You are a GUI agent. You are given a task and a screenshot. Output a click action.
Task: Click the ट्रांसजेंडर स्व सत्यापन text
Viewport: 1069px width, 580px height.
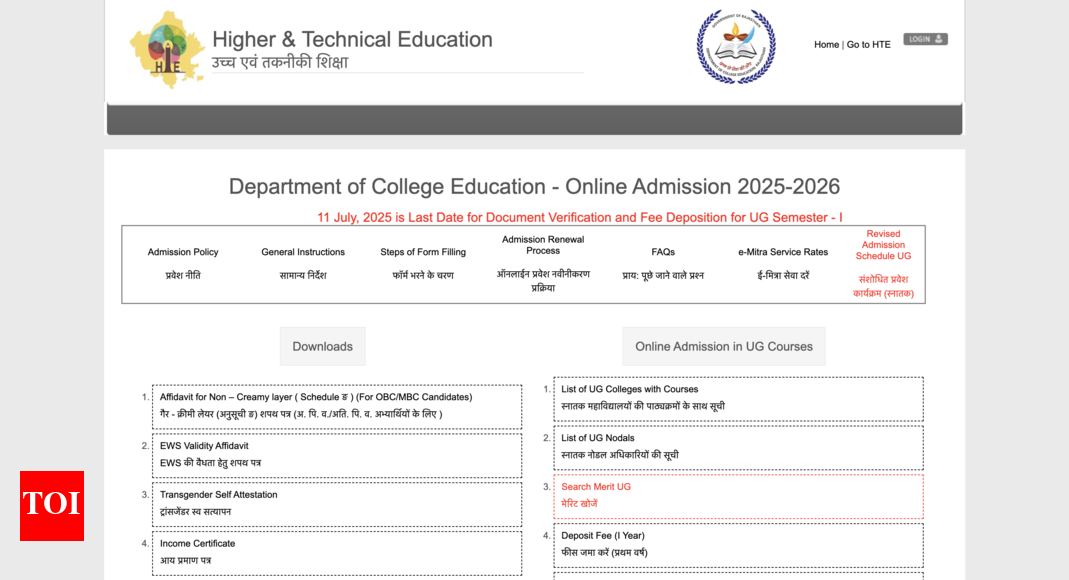pyautogui.click(x=195, y=512)
